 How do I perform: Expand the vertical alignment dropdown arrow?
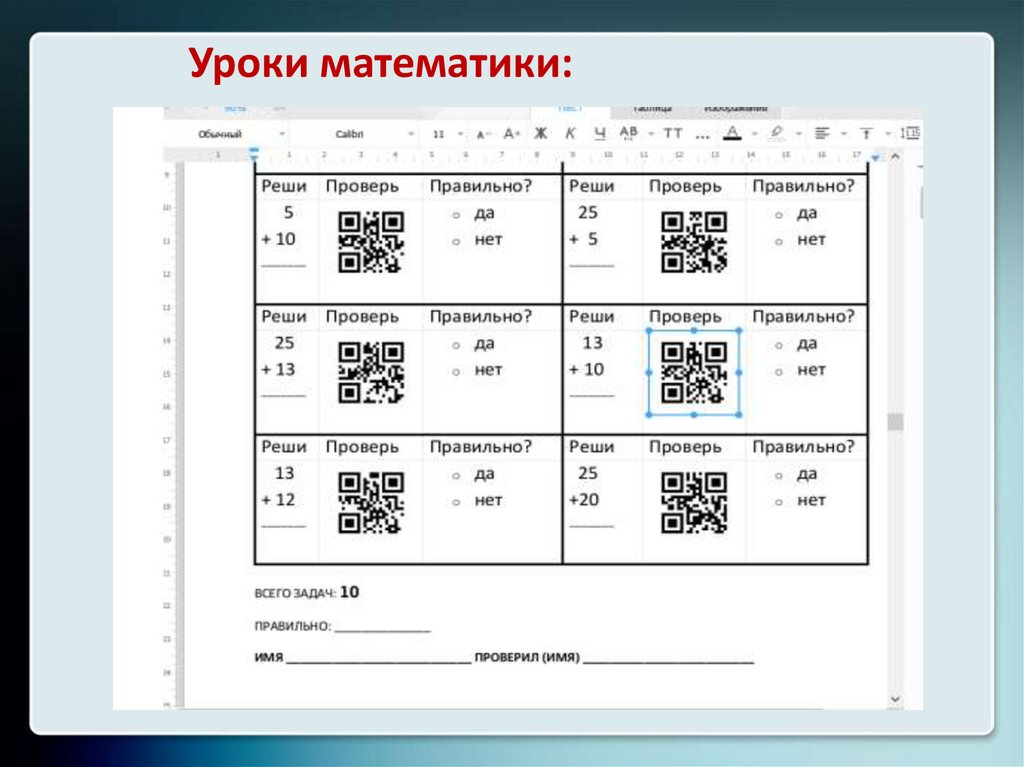(888, 134)
